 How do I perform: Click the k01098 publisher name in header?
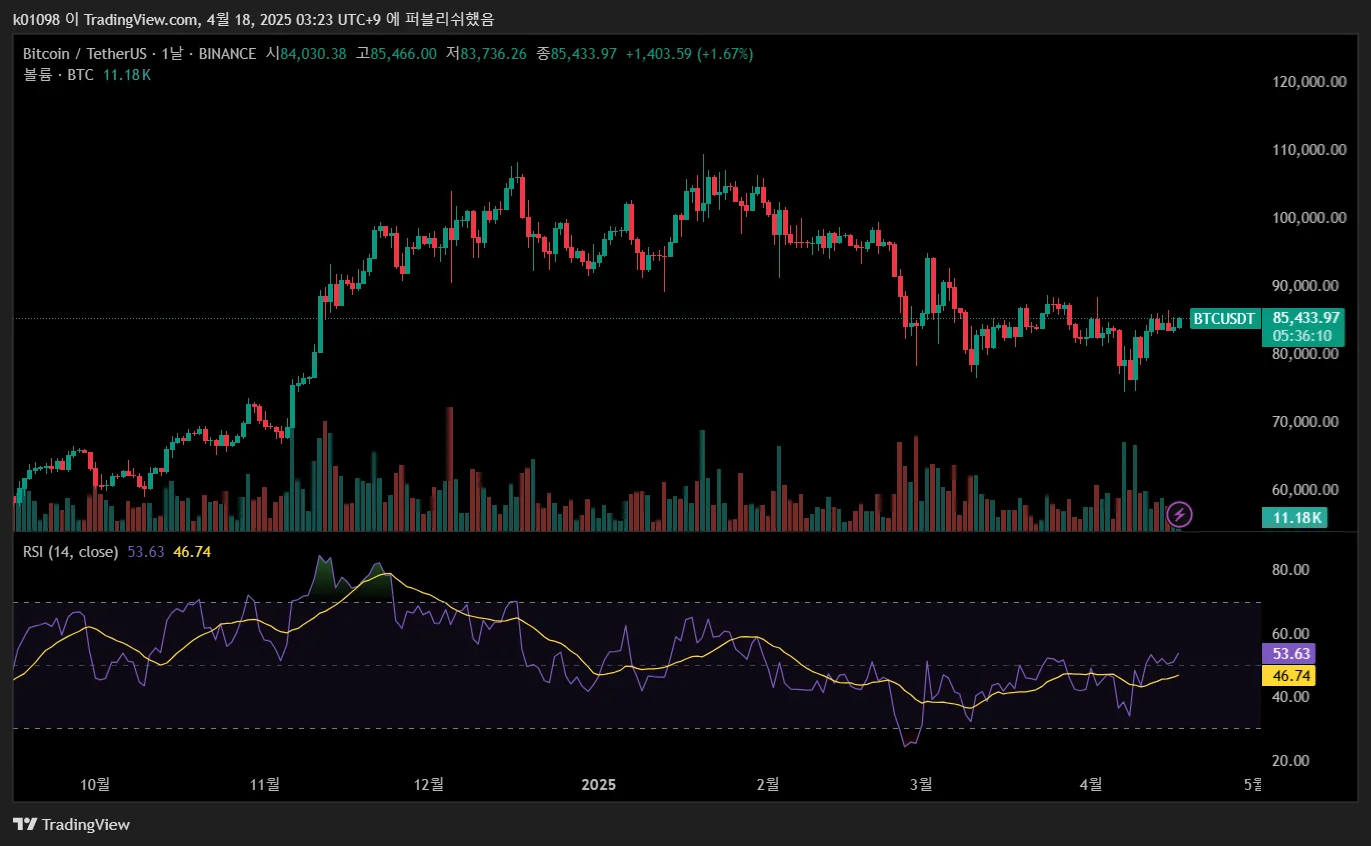37,19
